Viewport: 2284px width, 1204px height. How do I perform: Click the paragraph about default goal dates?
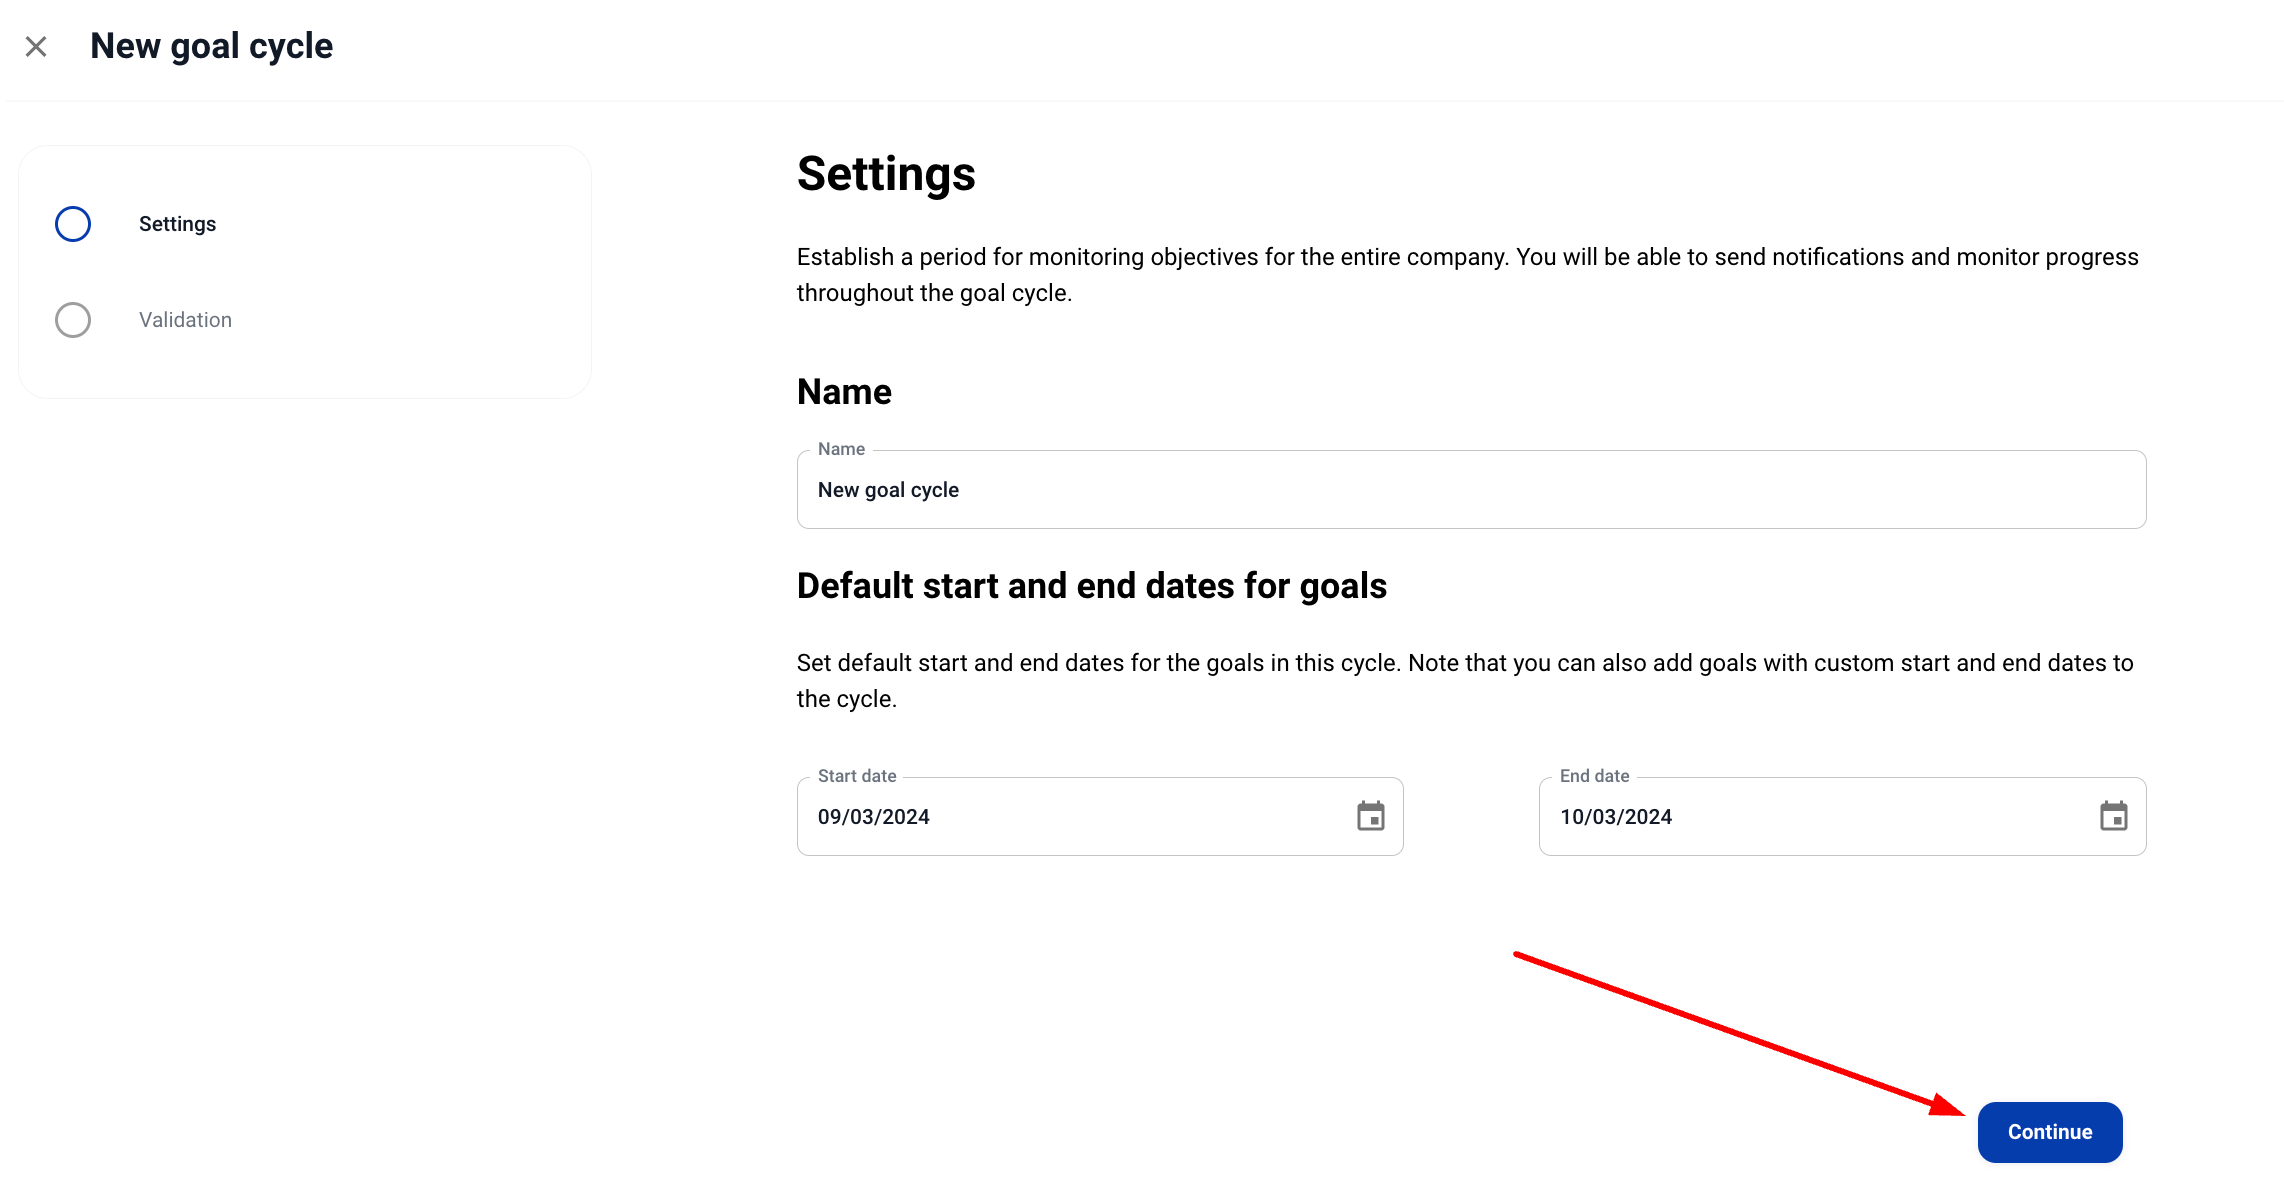coord(1465,681)
